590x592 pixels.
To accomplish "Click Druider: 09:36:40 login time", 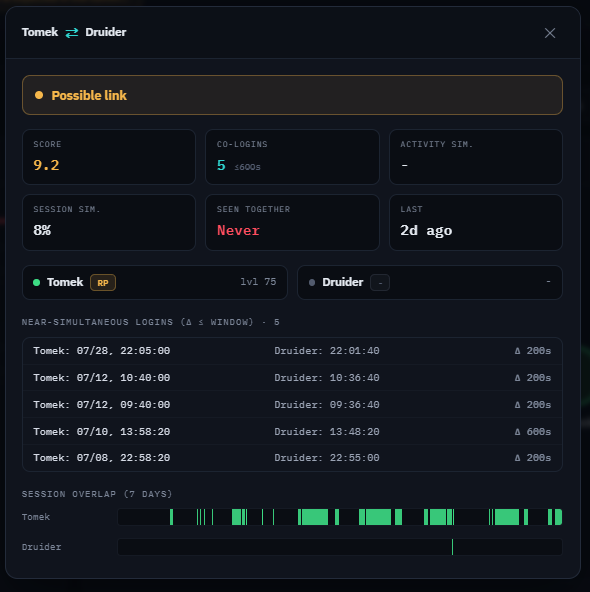I will pyautogui.click(x=327, y=405).
